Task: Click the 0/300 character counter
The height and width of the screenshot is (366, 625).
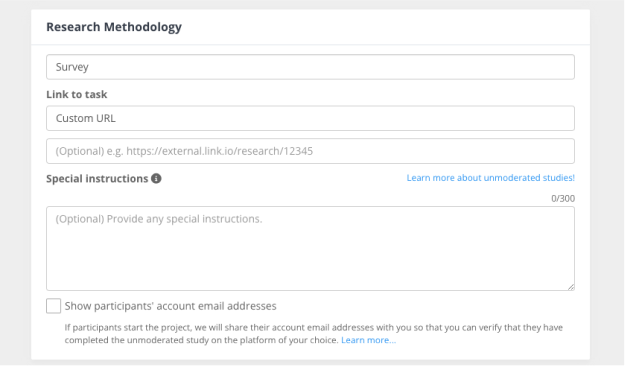Action: point(563,199)
